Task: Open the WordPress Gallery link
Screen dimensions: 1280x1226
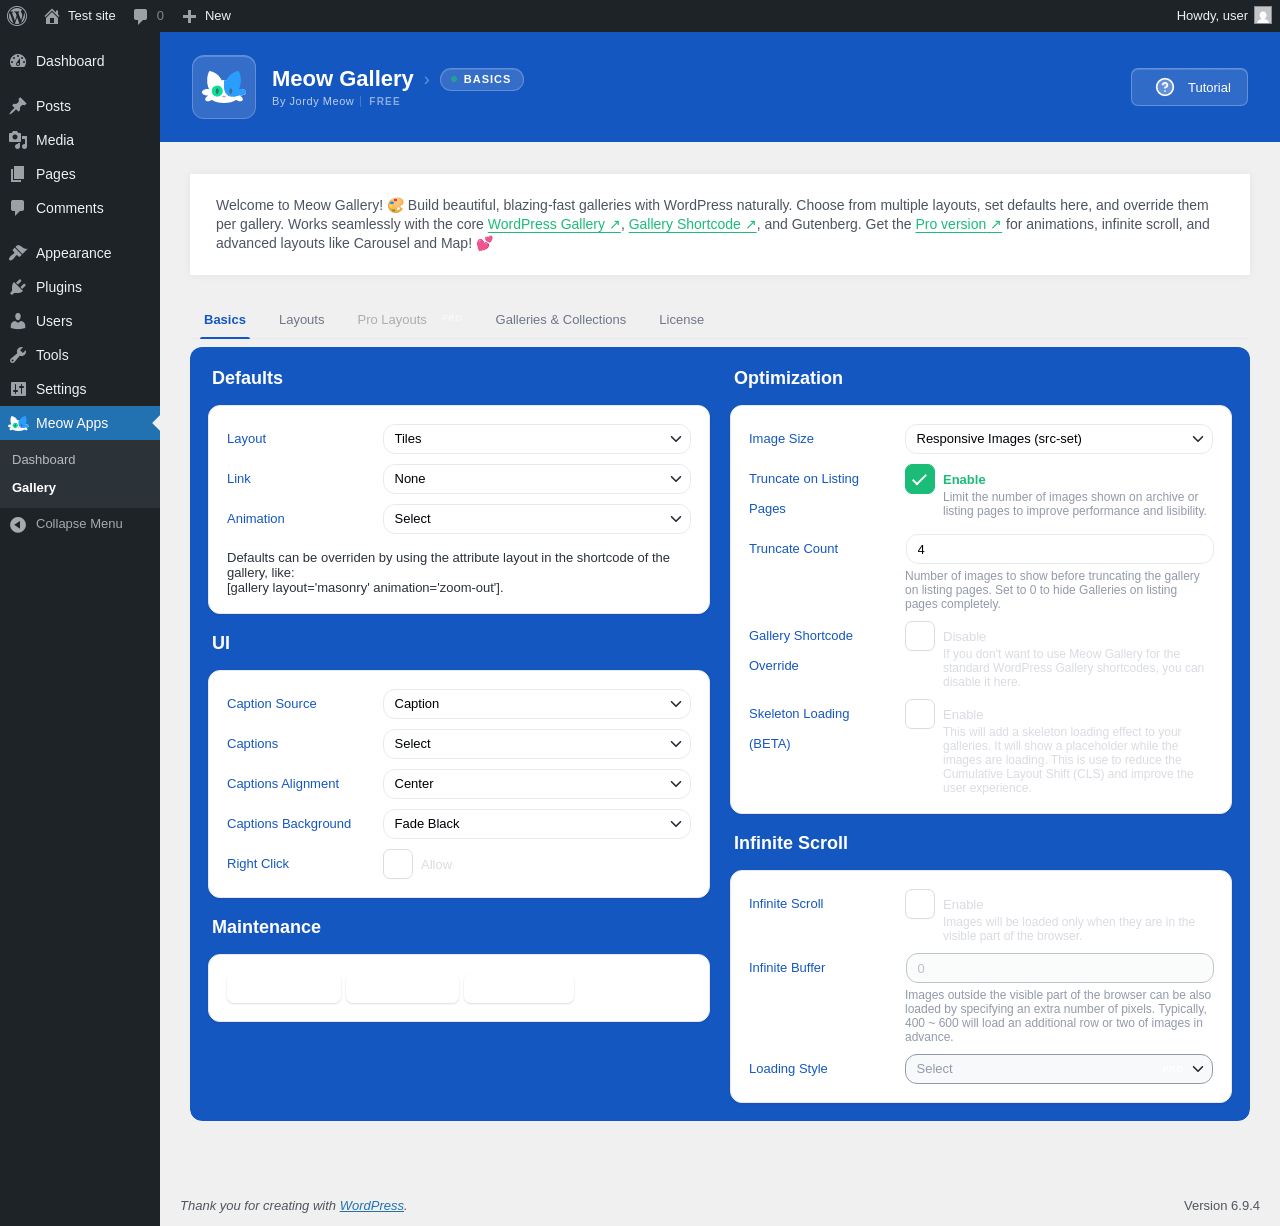Action: tap(554, 224)
